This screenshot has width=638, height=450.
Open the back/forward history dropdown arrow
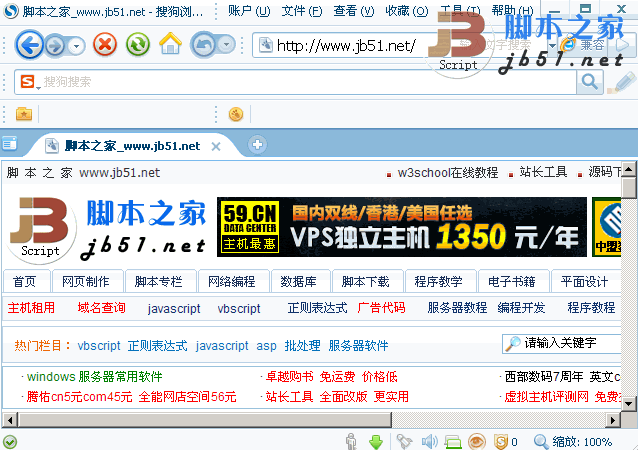pos(76,46)
